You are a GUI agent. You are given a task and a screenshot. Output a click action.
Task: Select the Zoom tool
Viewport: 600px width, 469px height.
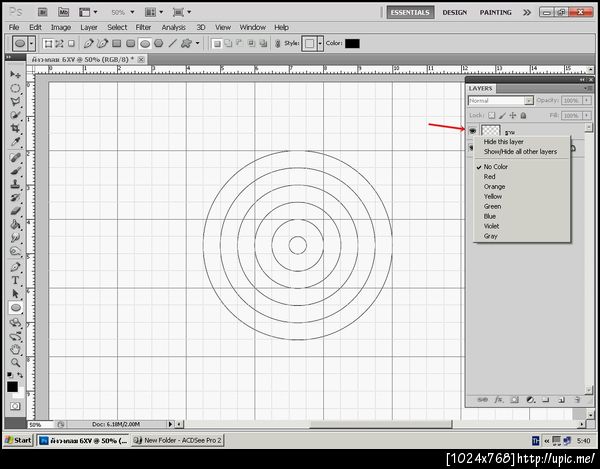(x=15, y=363)
